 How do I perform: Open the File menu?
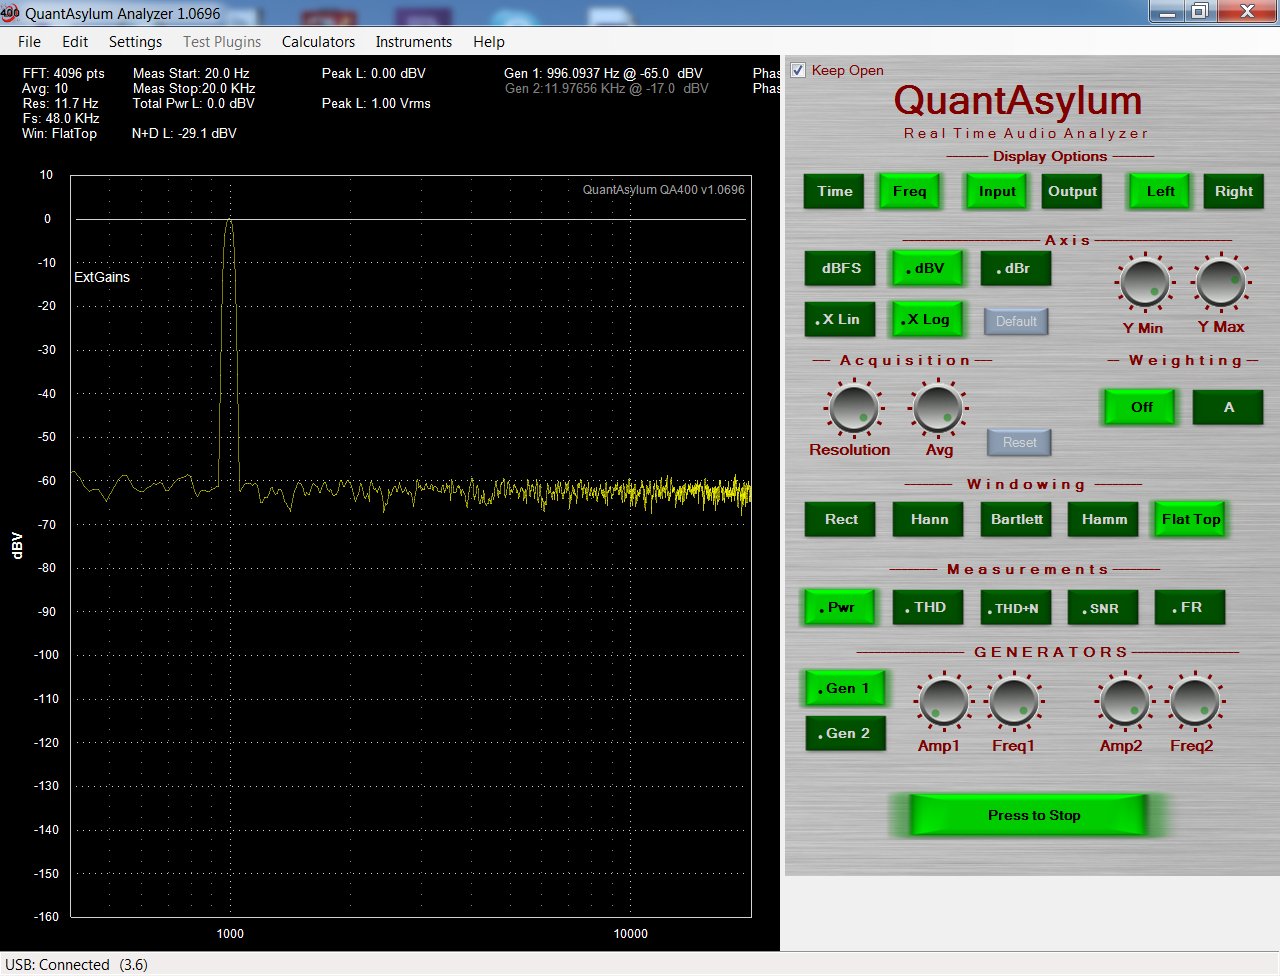click(x=30, y=42)
